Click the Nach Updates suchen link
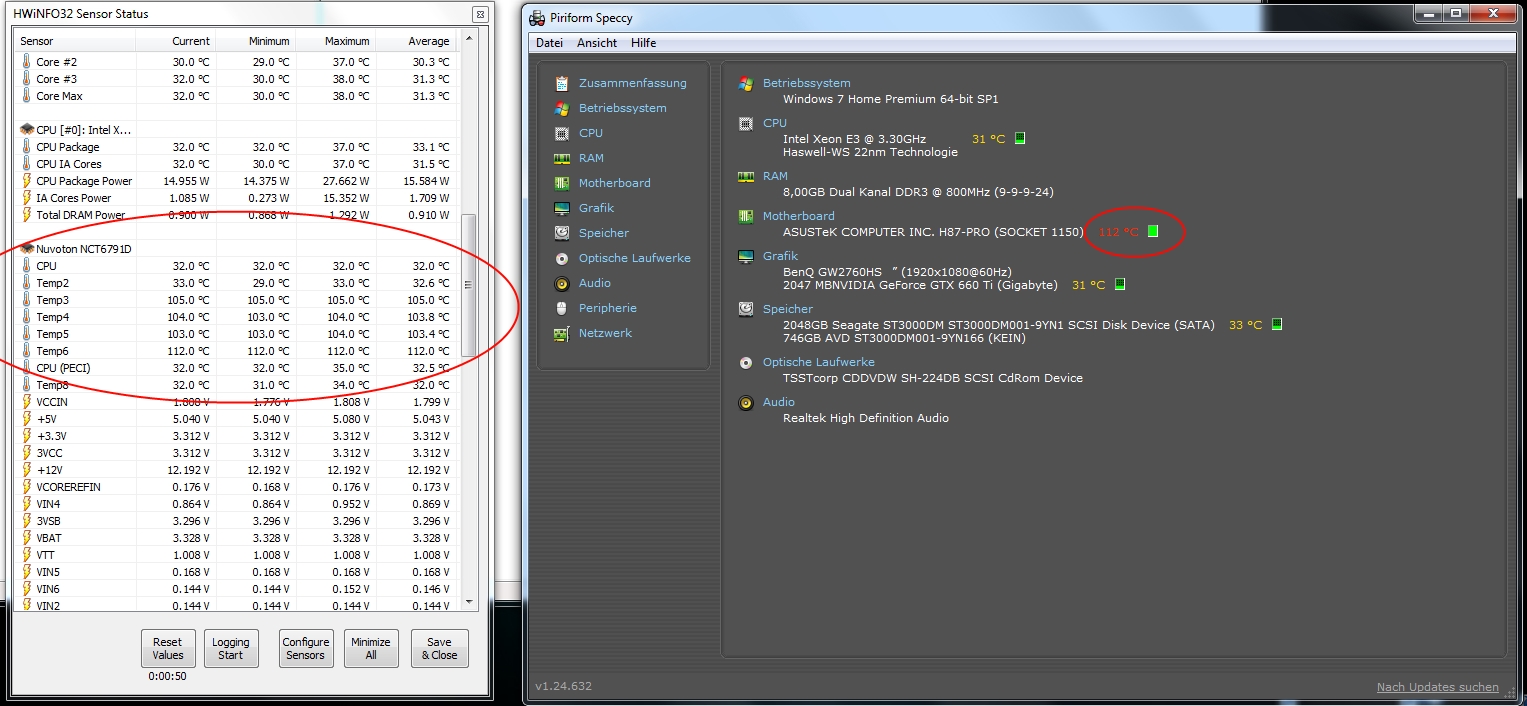Viewport: 1527px width, 706px height. (x=1437, y=687)
